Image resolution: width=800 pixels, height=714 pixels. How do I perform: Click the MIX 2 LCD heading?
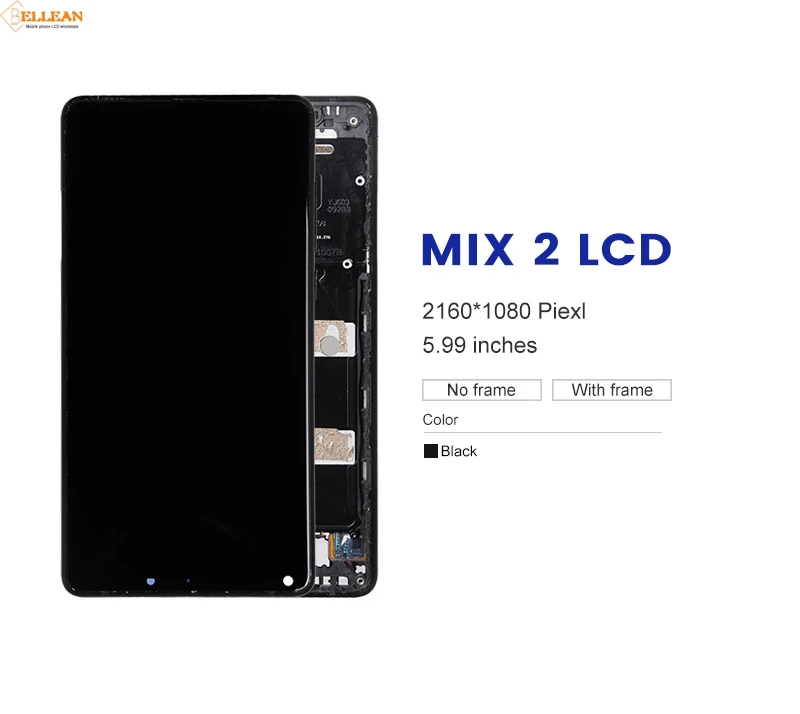coord(546,250)
